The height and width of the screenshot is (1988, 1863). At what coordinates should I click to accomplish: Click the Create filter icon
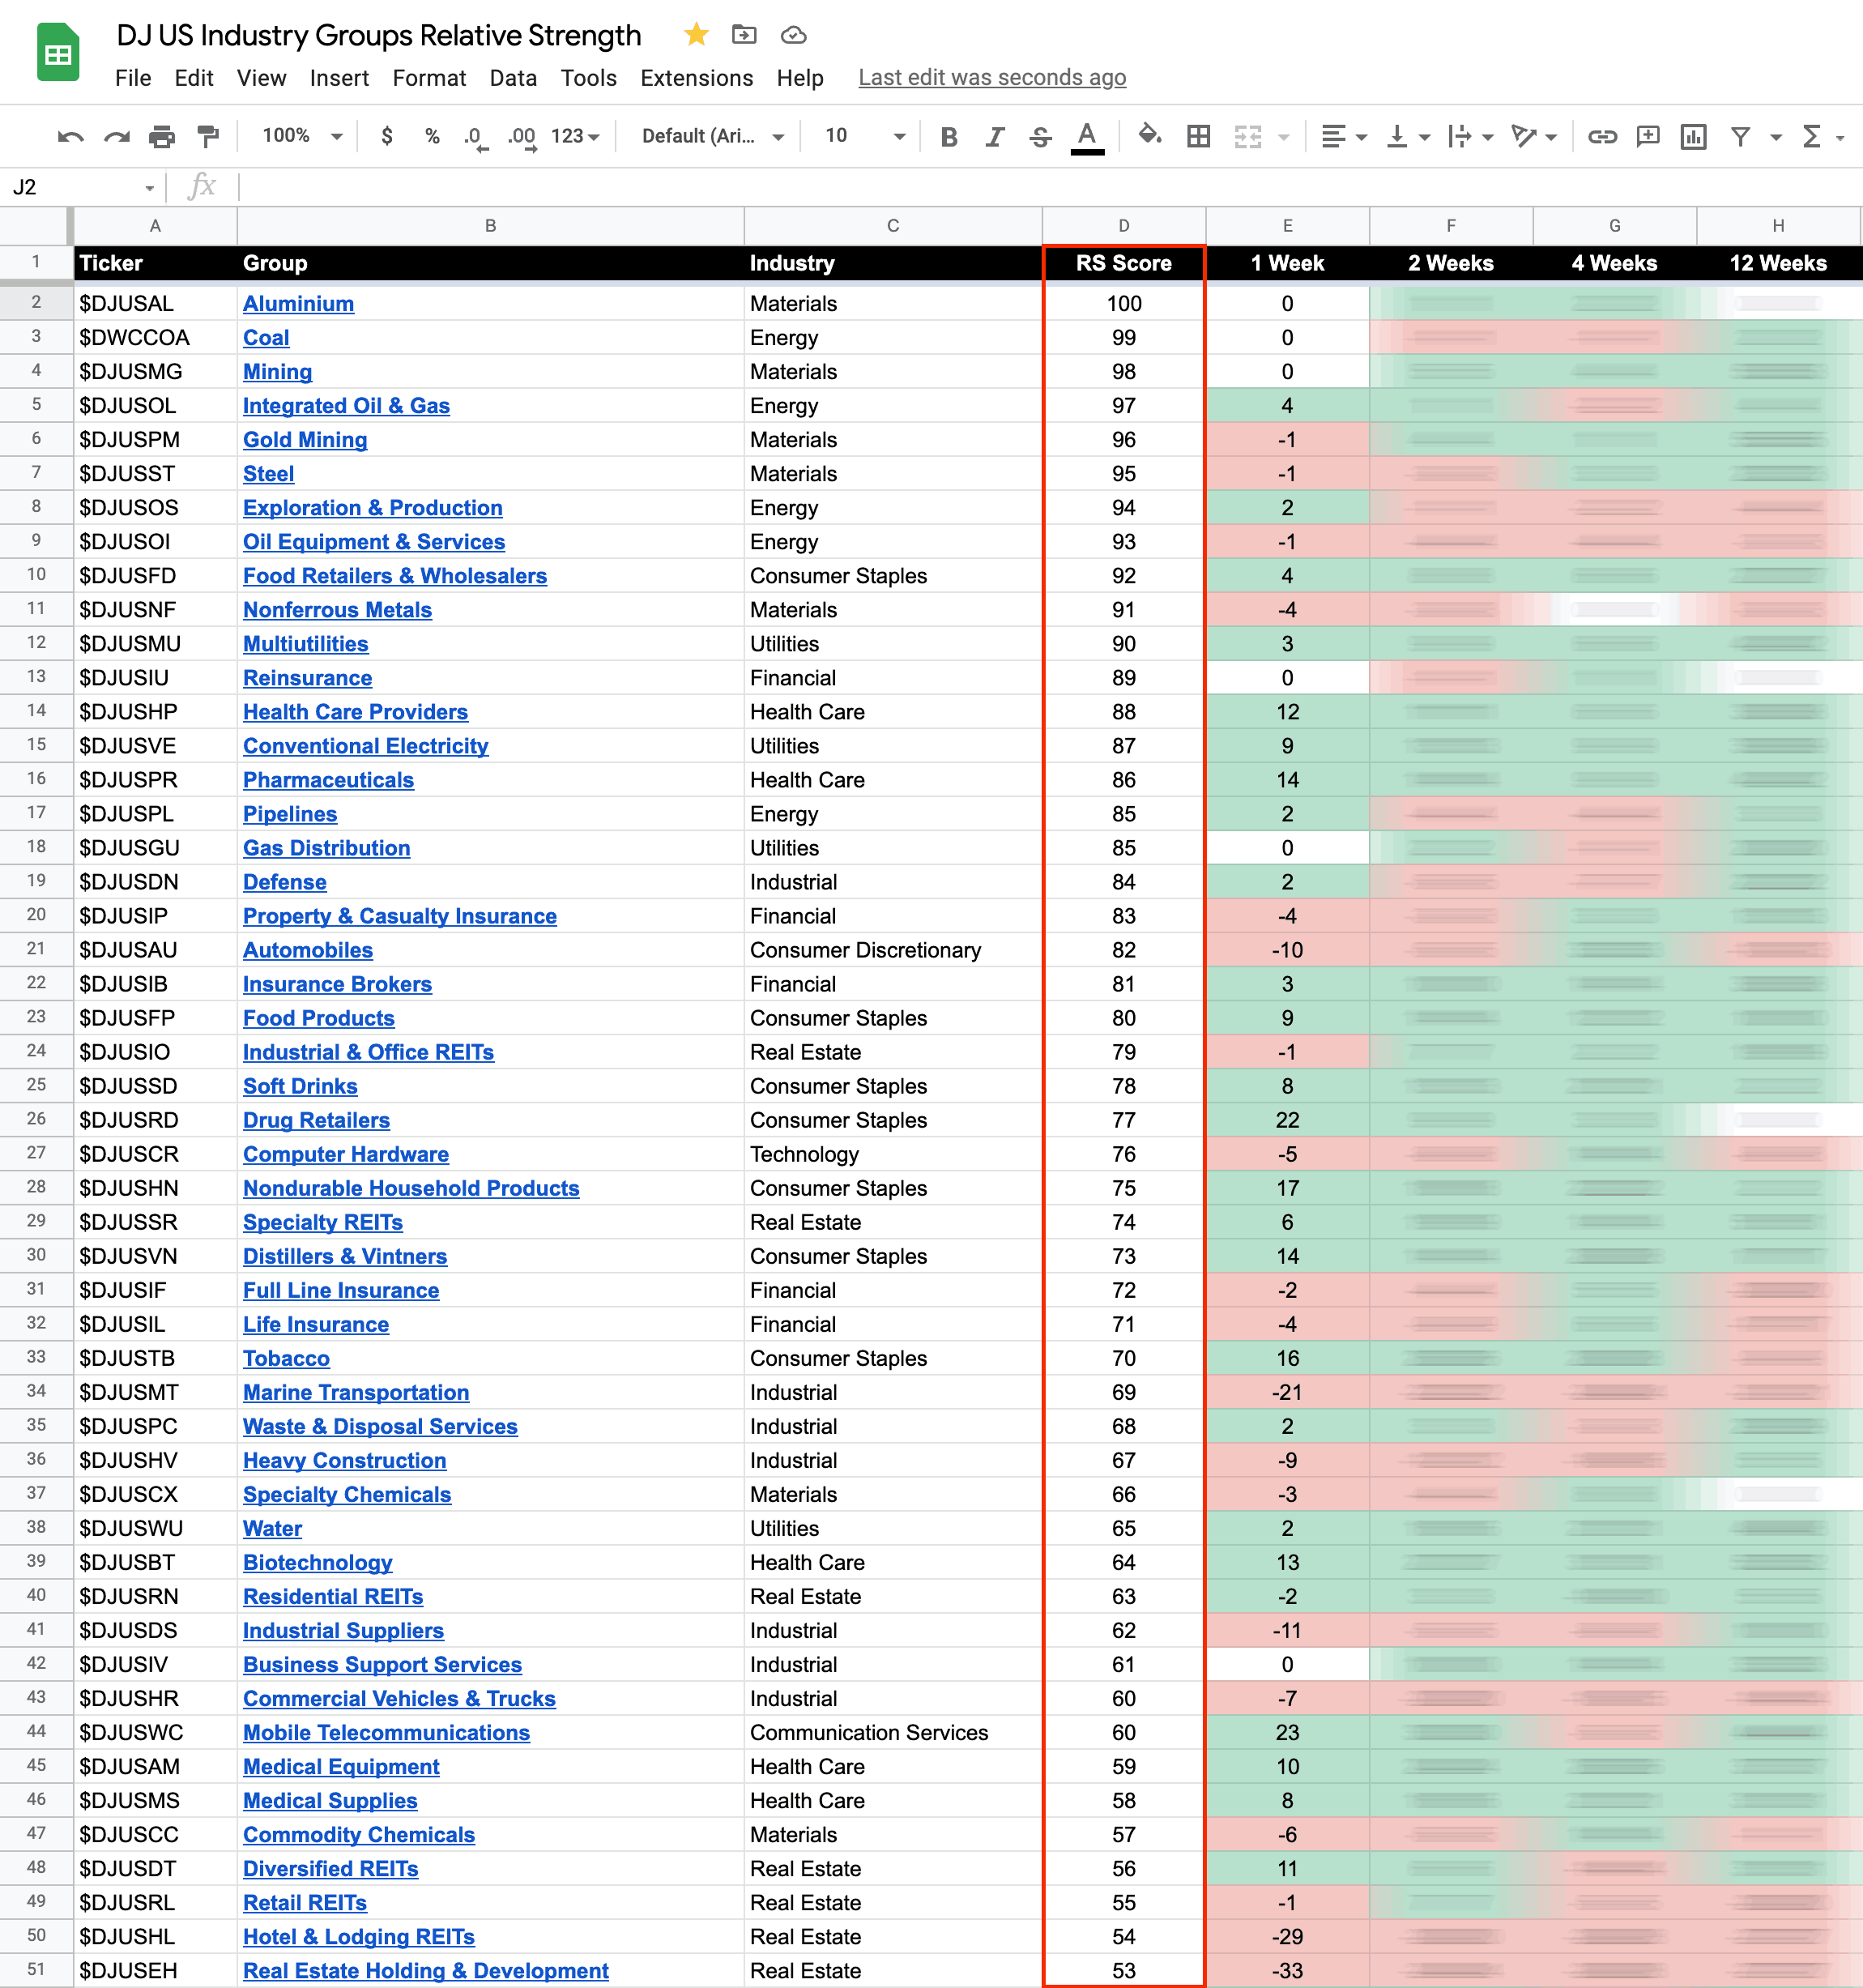(x=1741, y=136)
